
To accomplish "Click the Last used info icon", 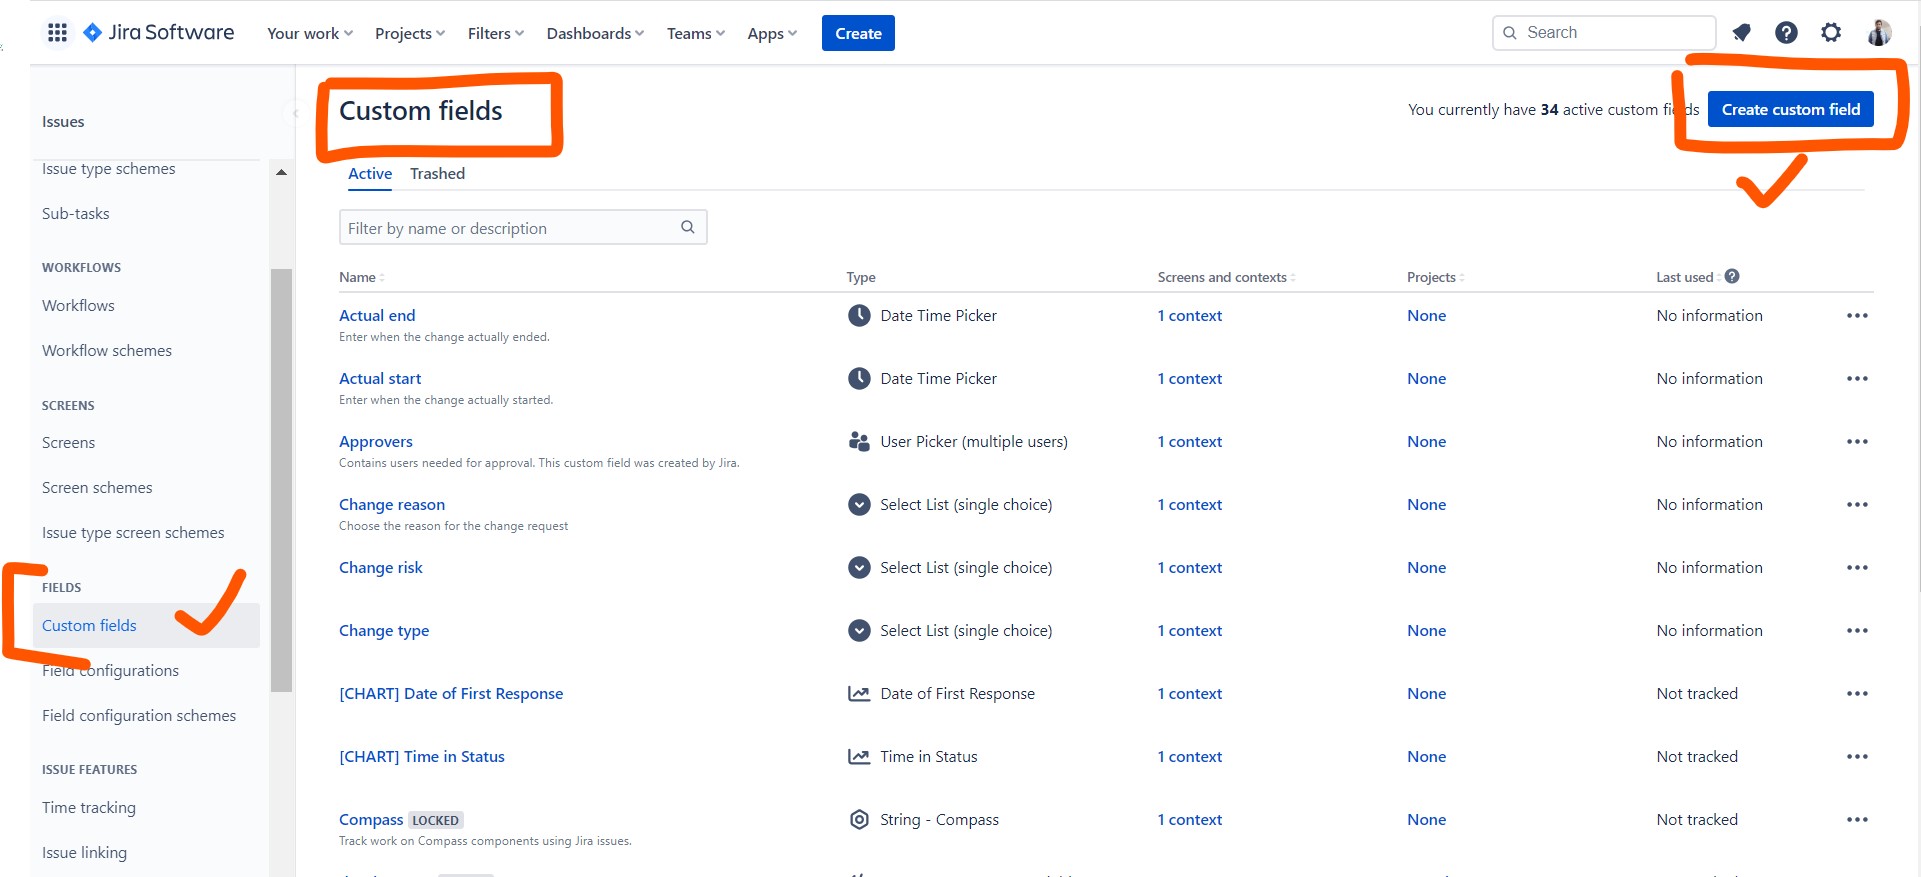I will [x=1732, y=277].
